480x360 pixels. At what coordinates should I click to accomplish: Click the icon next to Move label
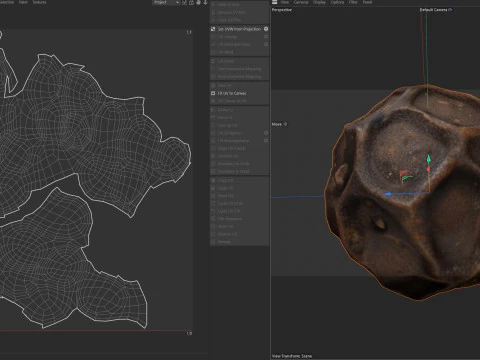[285, 124]
